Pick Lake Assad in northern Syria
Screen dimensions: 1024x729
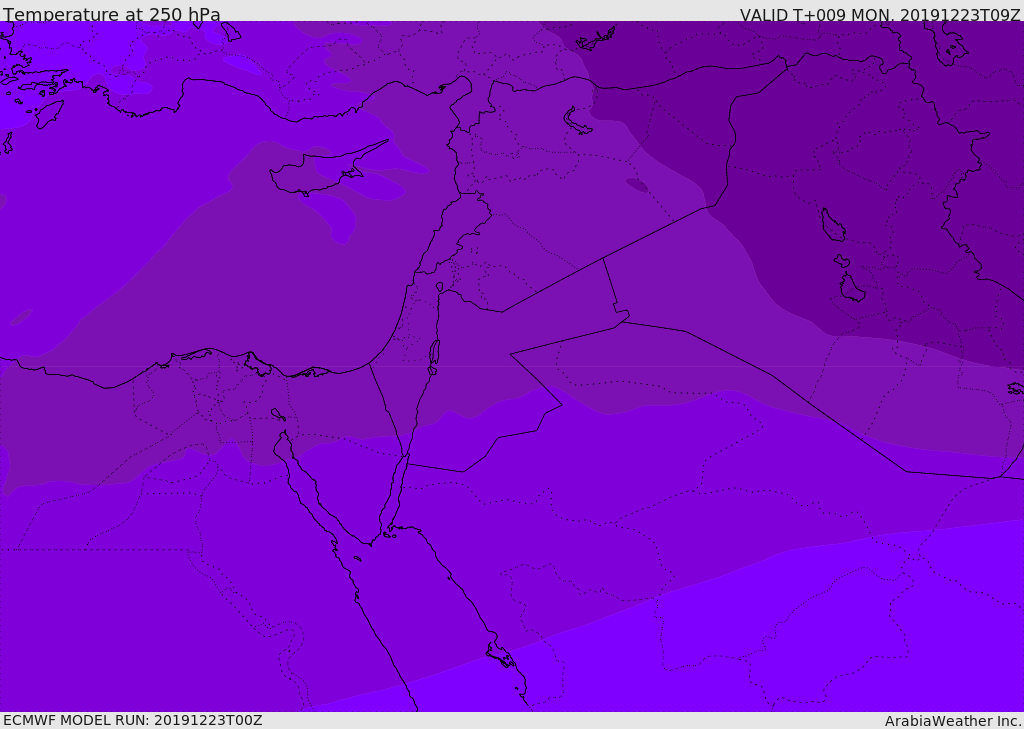click(578, 121)
